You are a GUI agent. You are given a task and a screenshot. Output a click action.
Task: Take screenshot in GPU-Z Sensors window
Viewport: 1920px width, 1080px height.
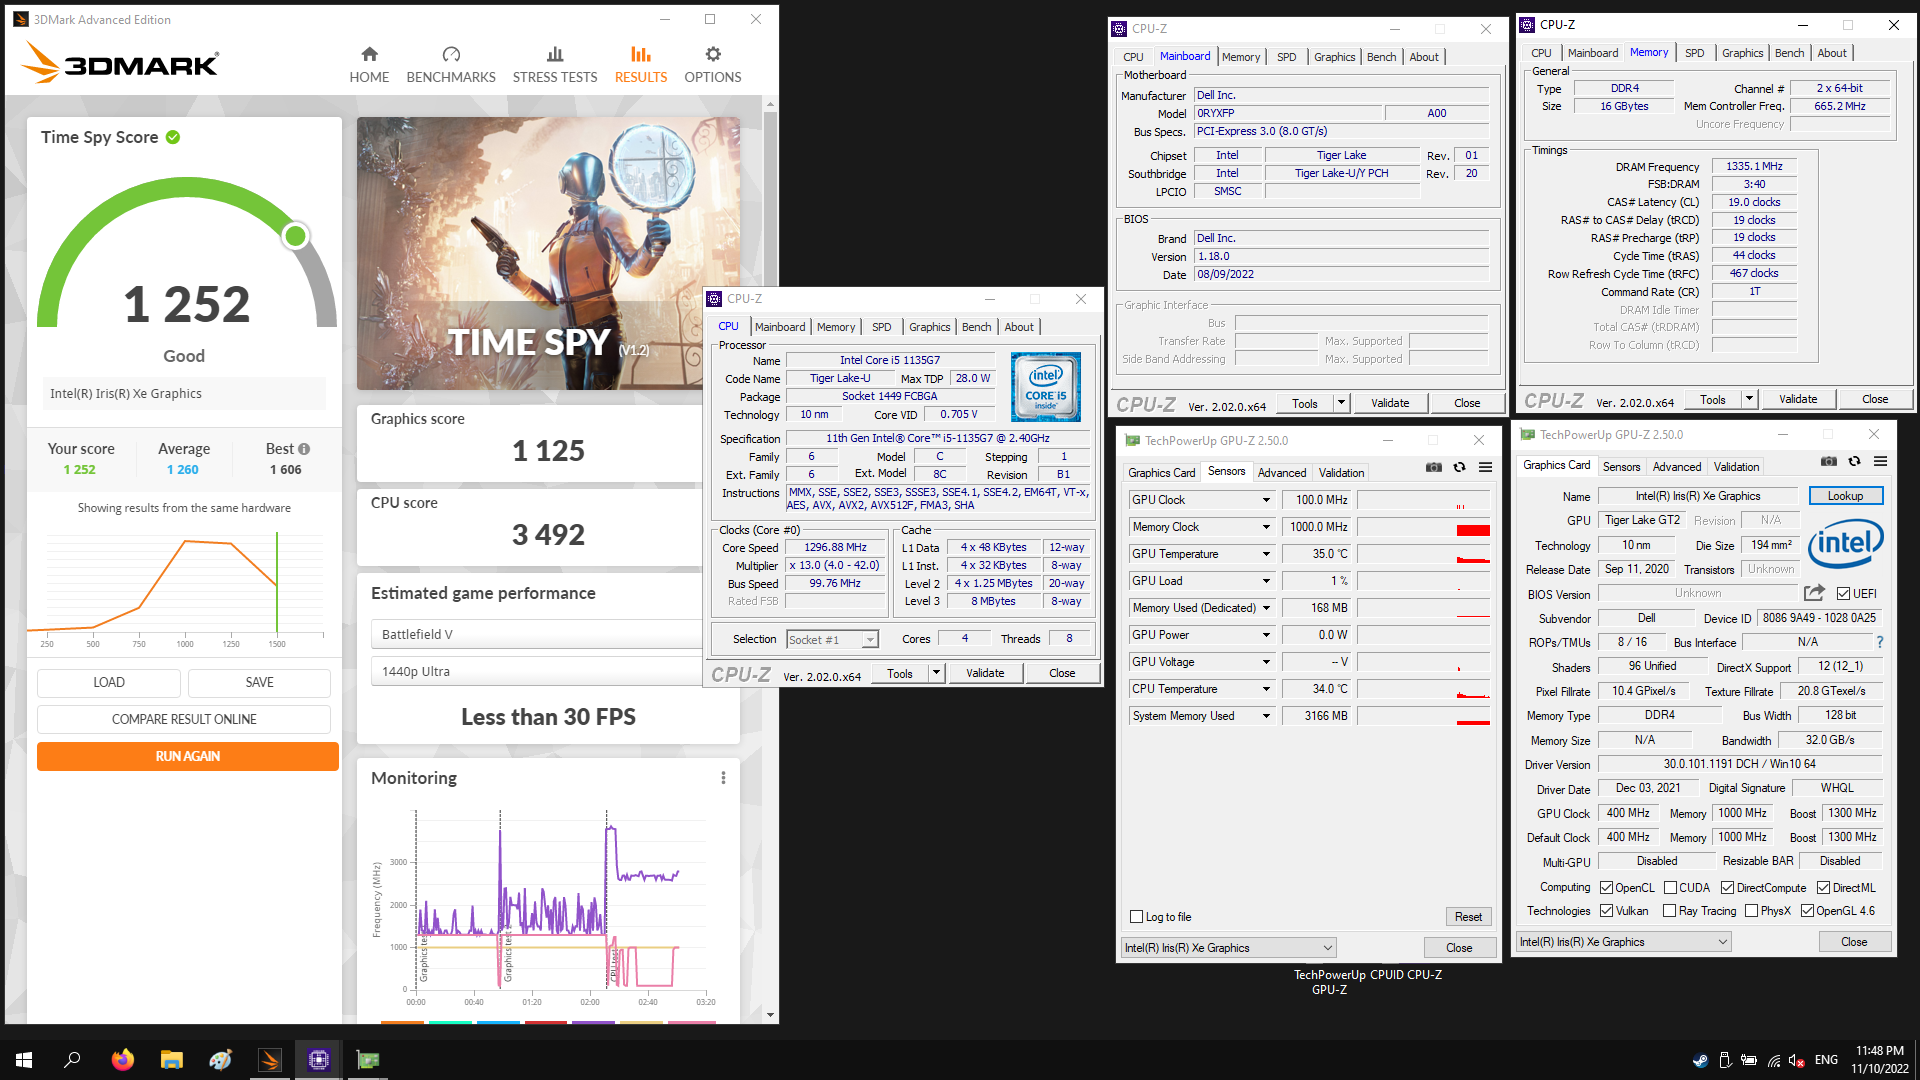(x=1433, y=467)
